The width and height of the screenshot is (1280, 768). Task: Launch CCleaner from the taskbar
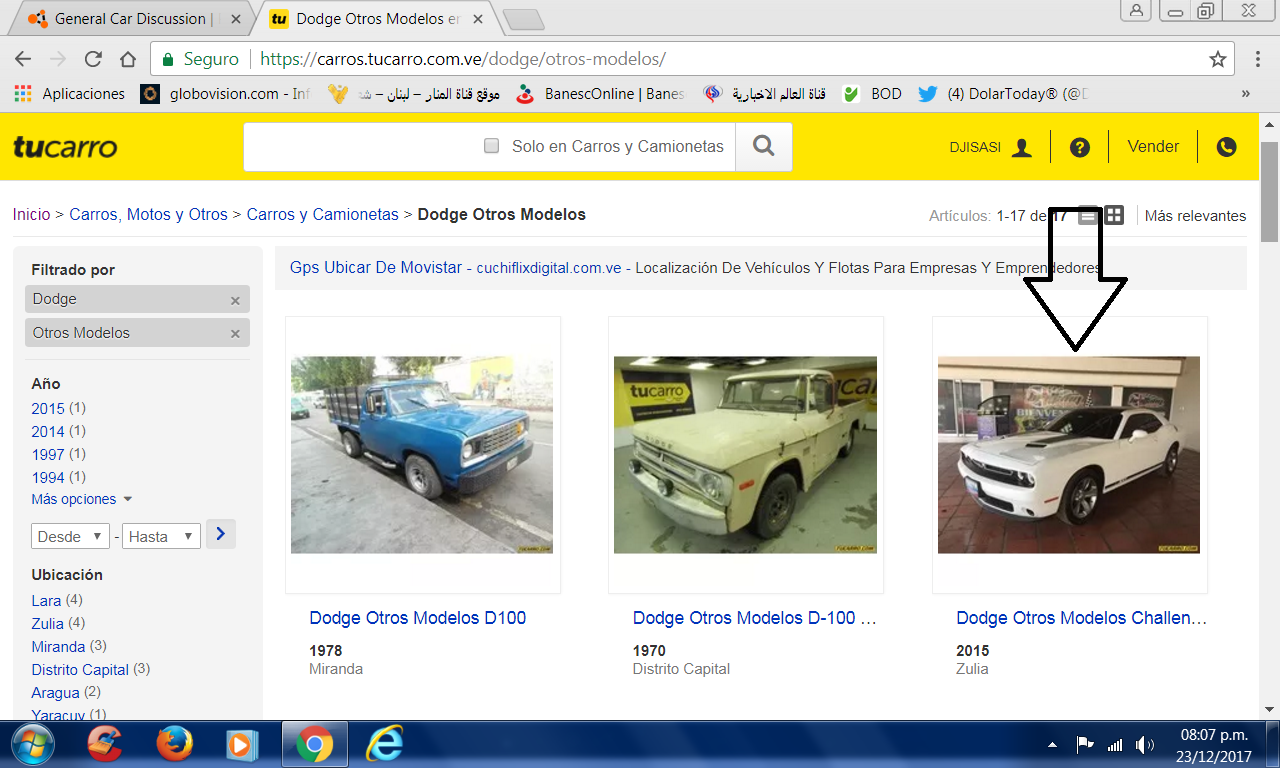tap(105, 744)
